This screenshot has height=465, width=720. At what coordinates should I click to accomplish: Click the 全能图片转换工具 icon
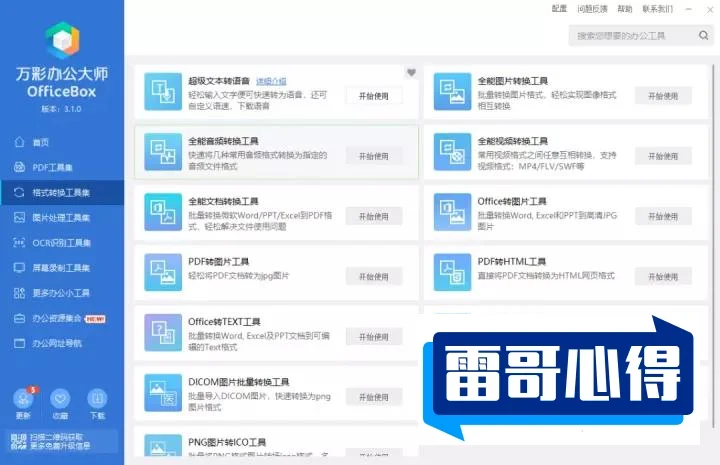(x=452, y=92)
